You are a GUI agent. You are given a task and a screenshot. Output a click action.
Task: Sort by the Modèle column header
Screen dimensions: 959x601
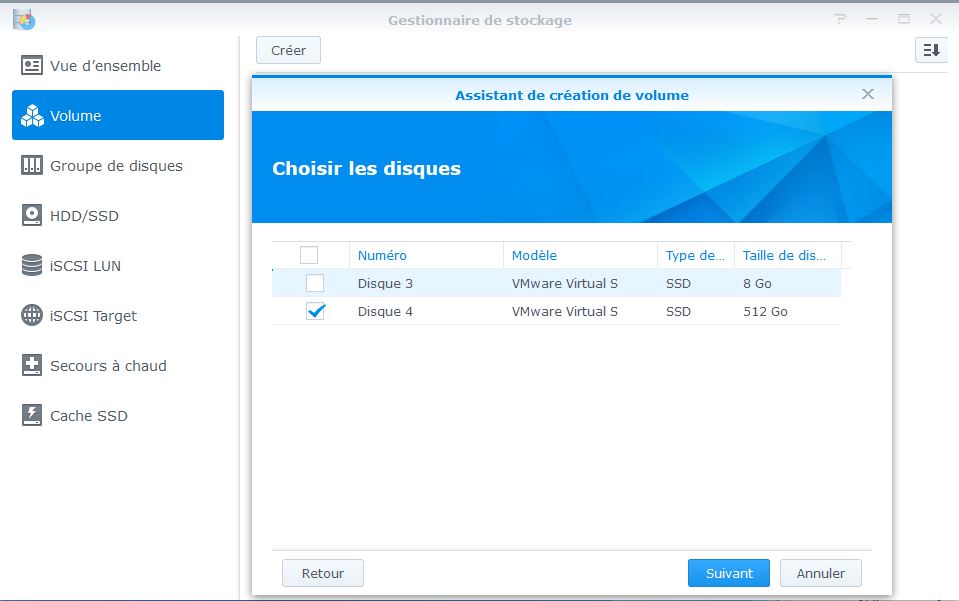(580, 255)
